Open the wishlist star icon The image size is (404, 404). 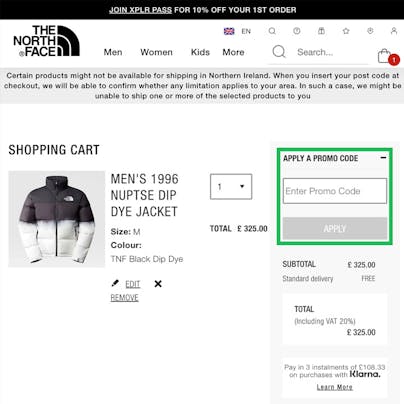click(346, 31)
